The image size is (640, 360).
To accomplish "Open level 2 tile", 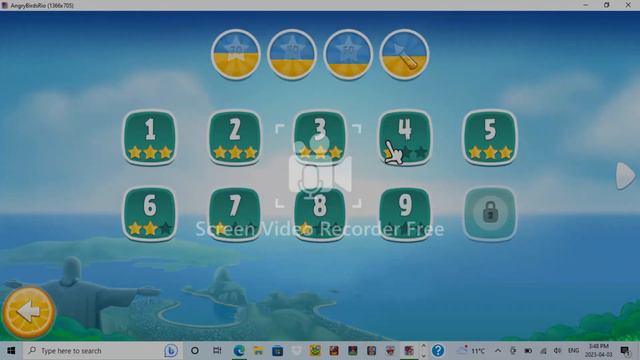I will point(235,138).
